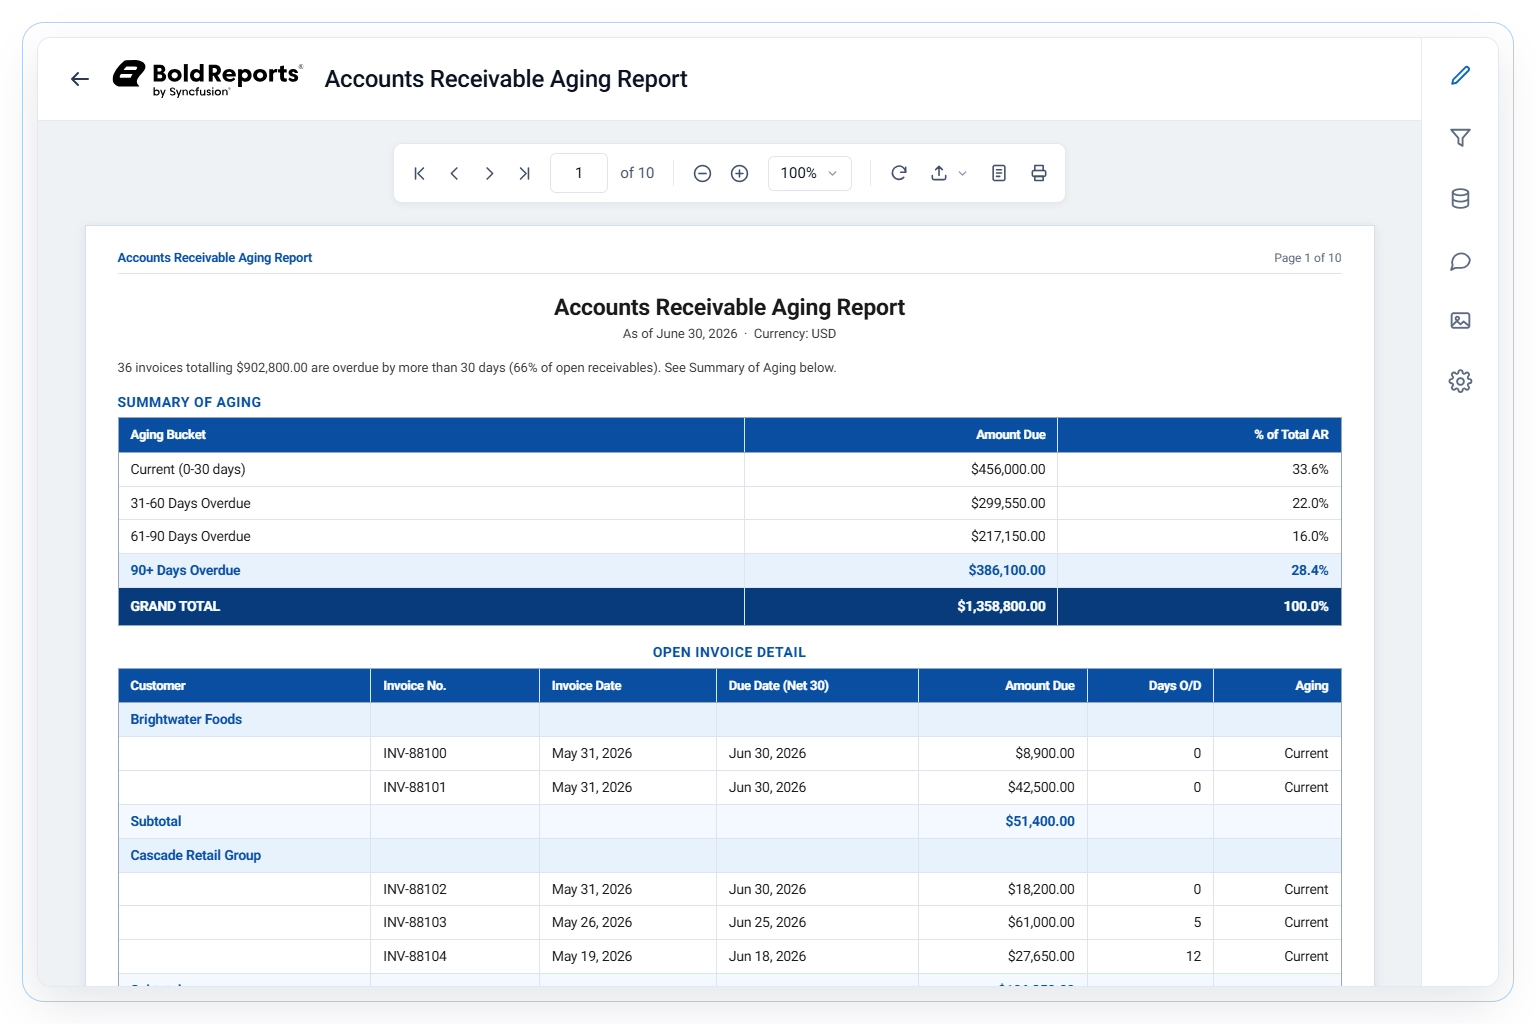
Task: Expand the export options dropdown arrow
Action: point(962,173)
